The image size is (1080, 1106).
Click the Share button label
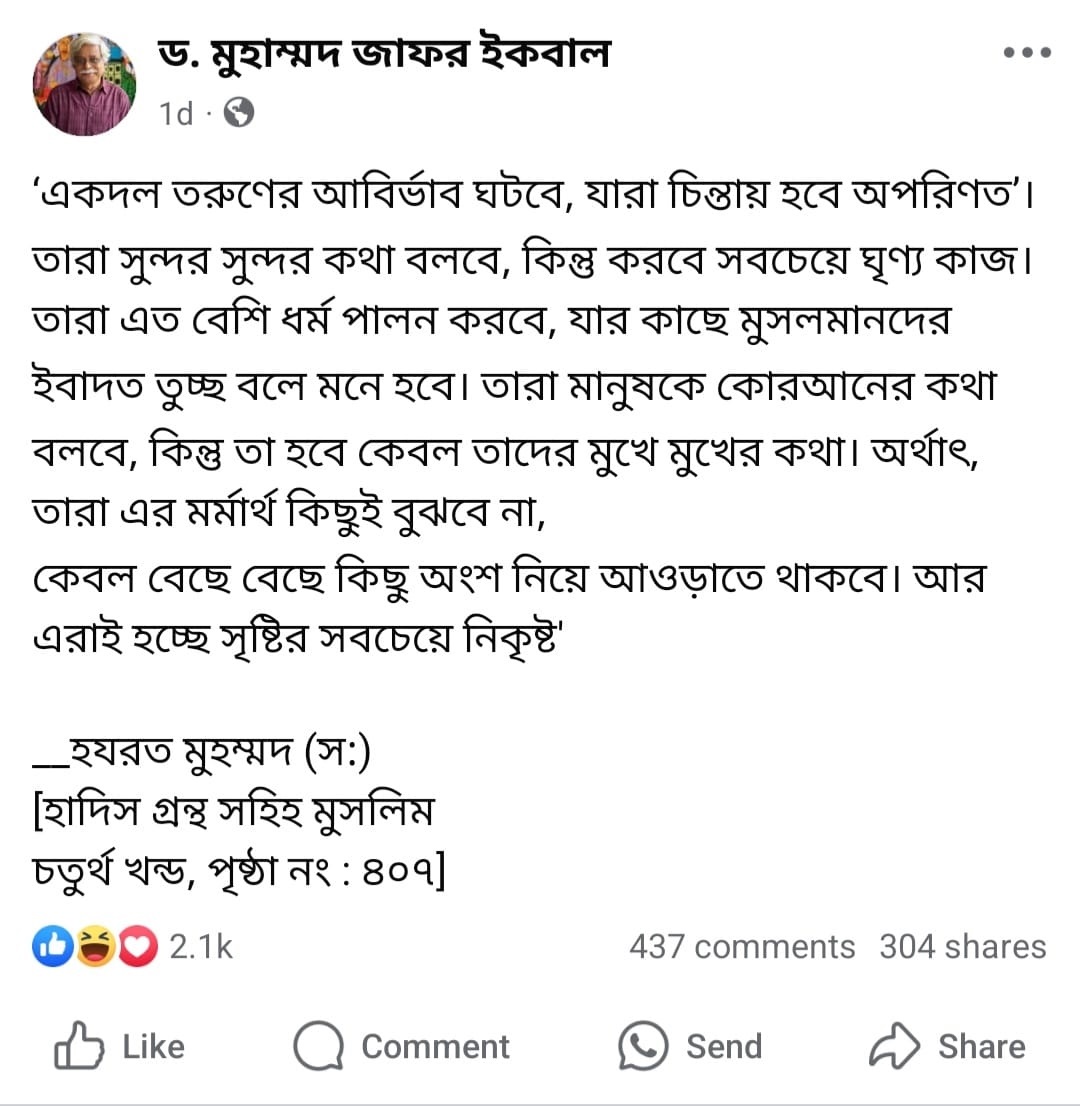981,1046
